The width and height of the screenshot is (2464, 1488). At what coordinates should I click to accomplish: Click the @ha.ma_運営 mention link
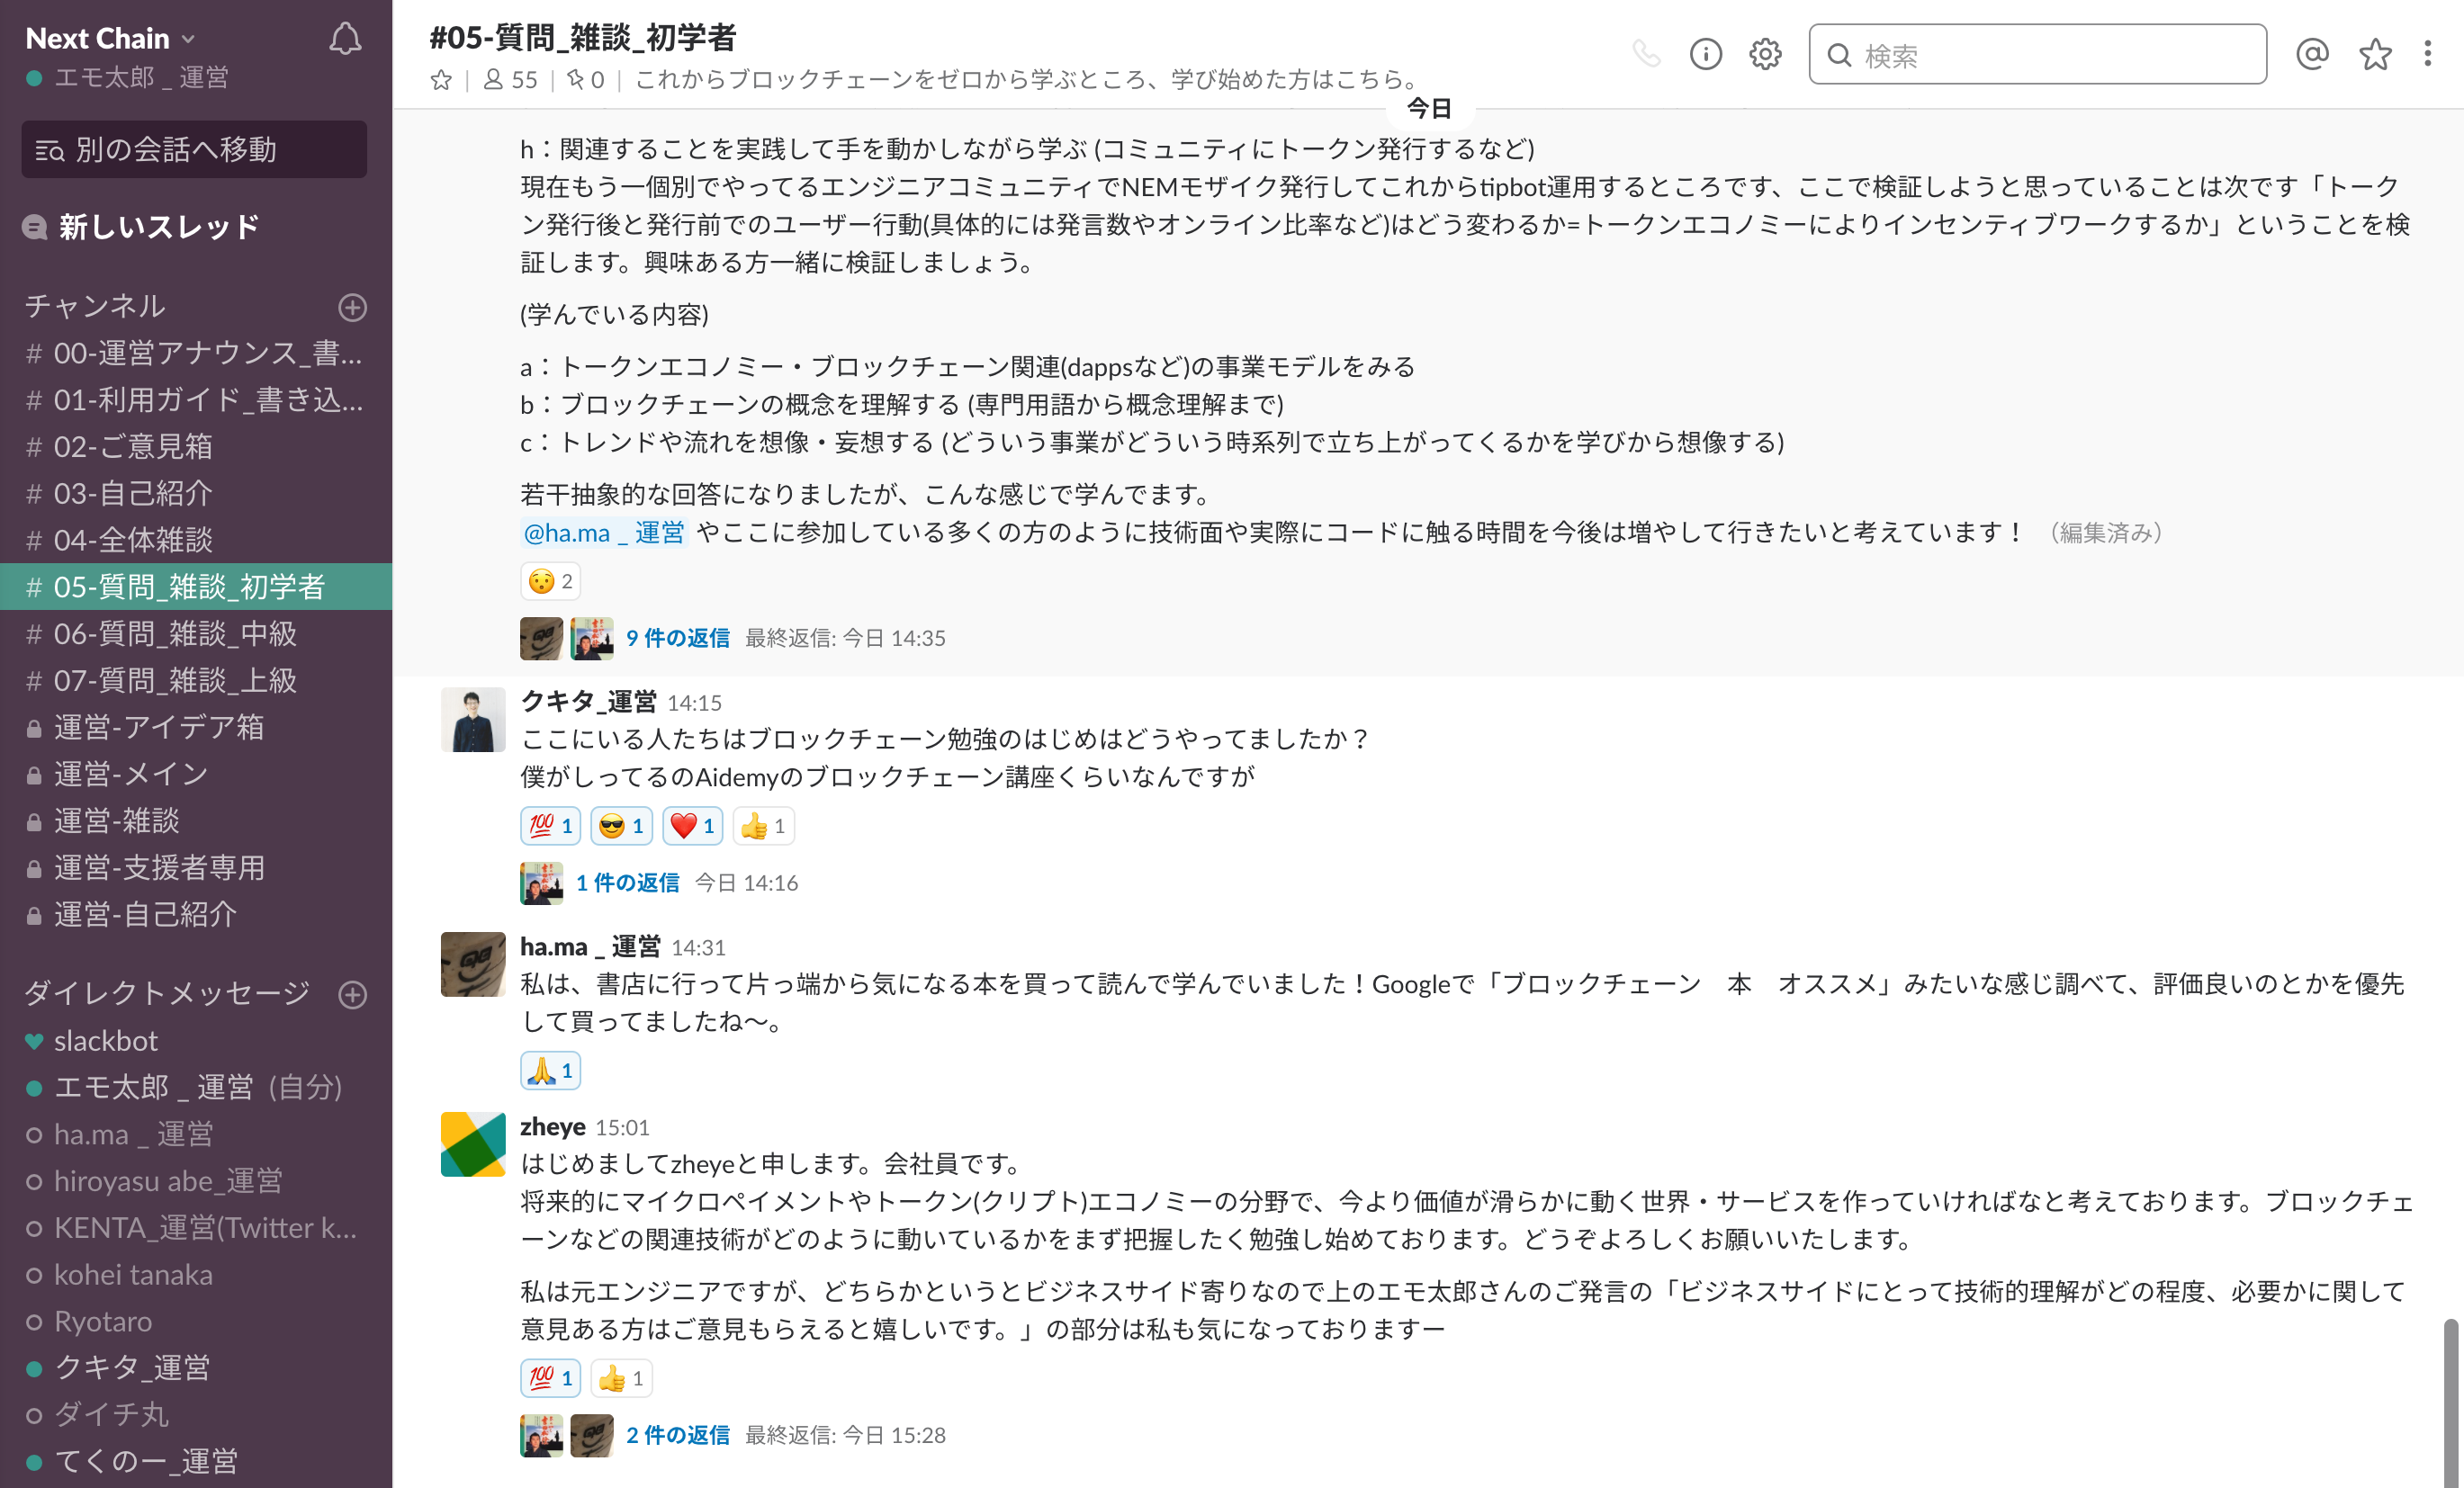[604, 533]
